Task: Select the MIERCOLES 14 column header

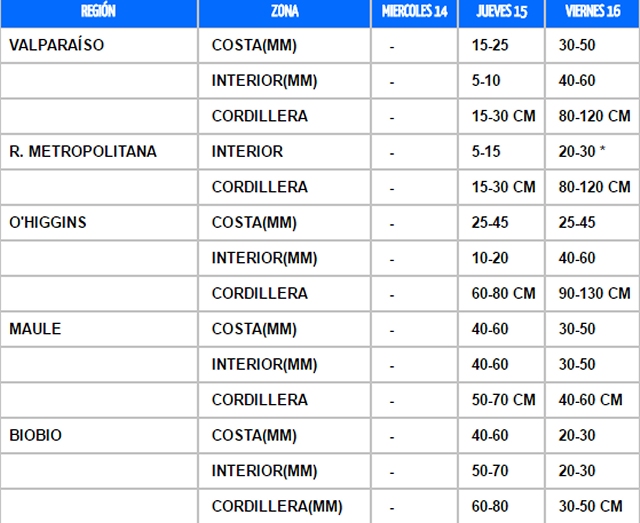Action: [x=414, y=12]
